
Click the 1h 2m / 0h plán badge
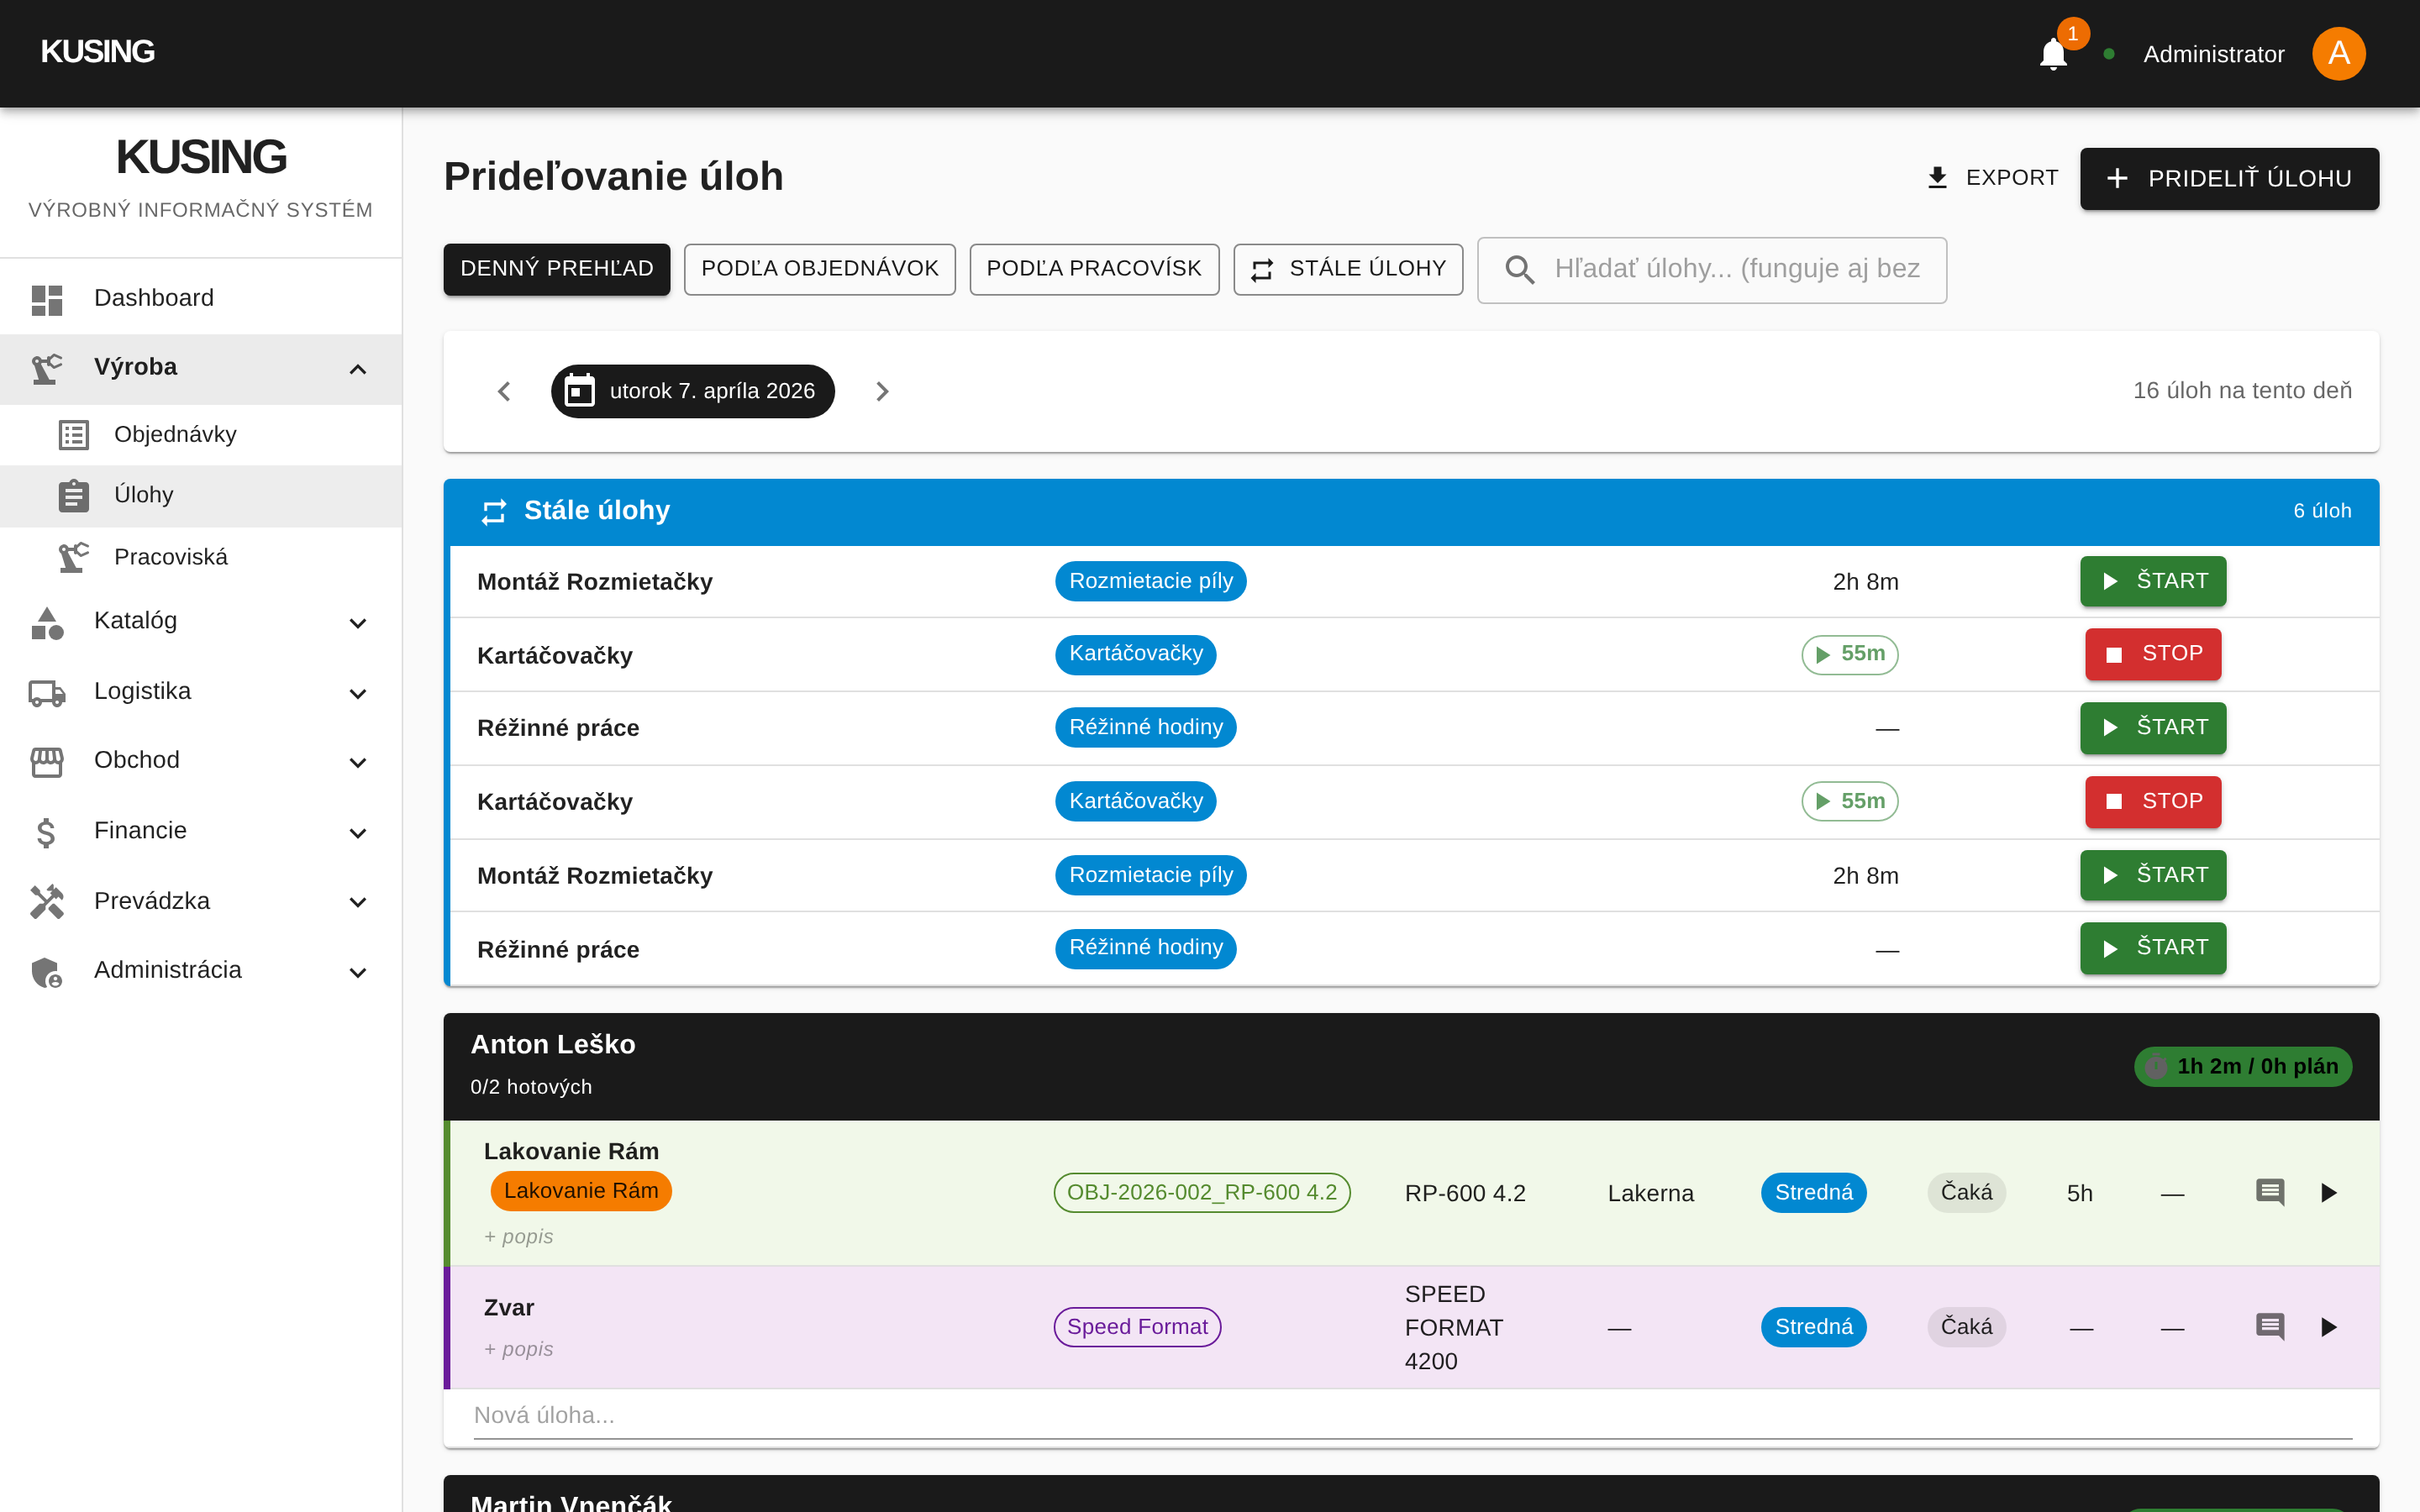pyautogui.click(x=2243, y=1067)
